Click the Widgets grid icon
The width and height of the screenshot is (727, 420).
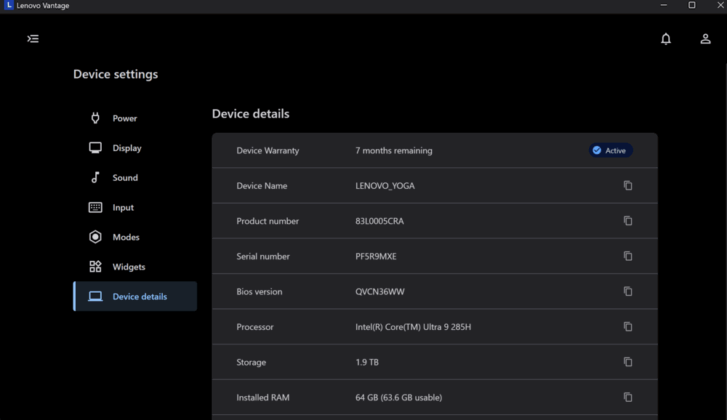click(x=95, y=267)
